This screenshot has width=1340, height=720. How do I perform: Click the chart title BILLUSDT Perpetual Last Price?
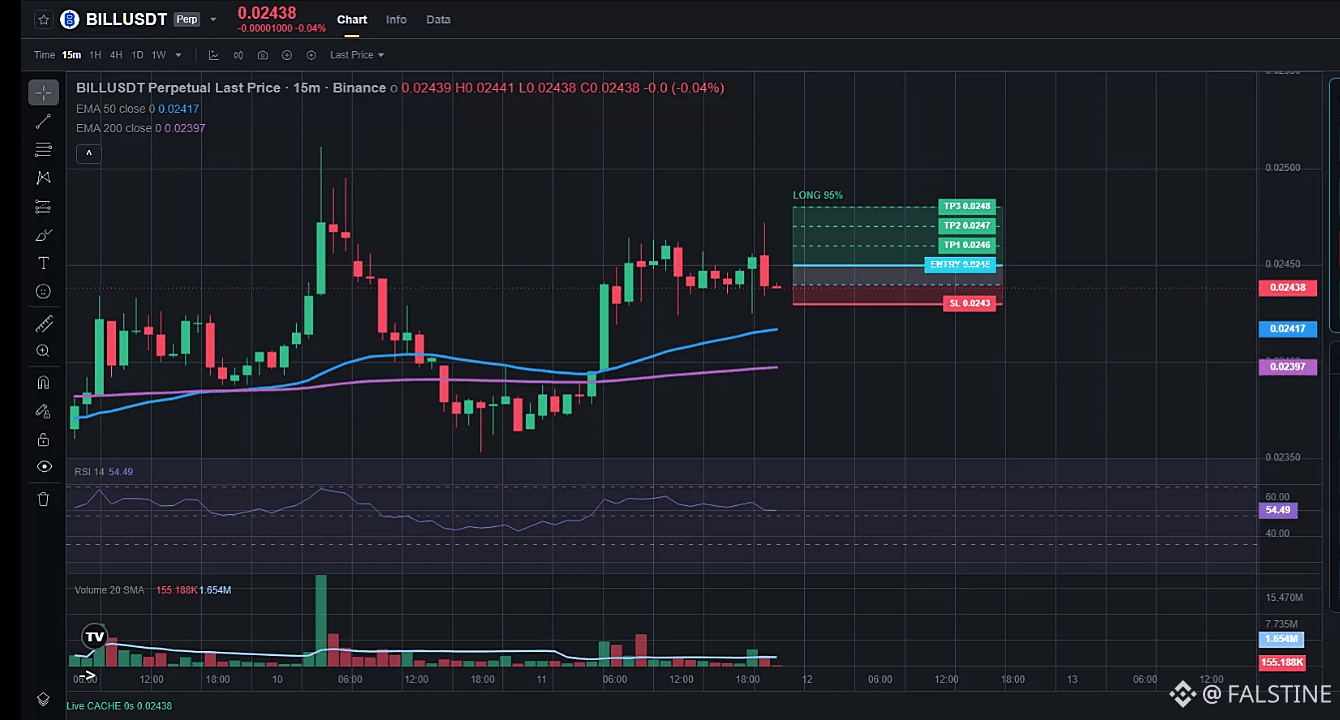point(178,88)
